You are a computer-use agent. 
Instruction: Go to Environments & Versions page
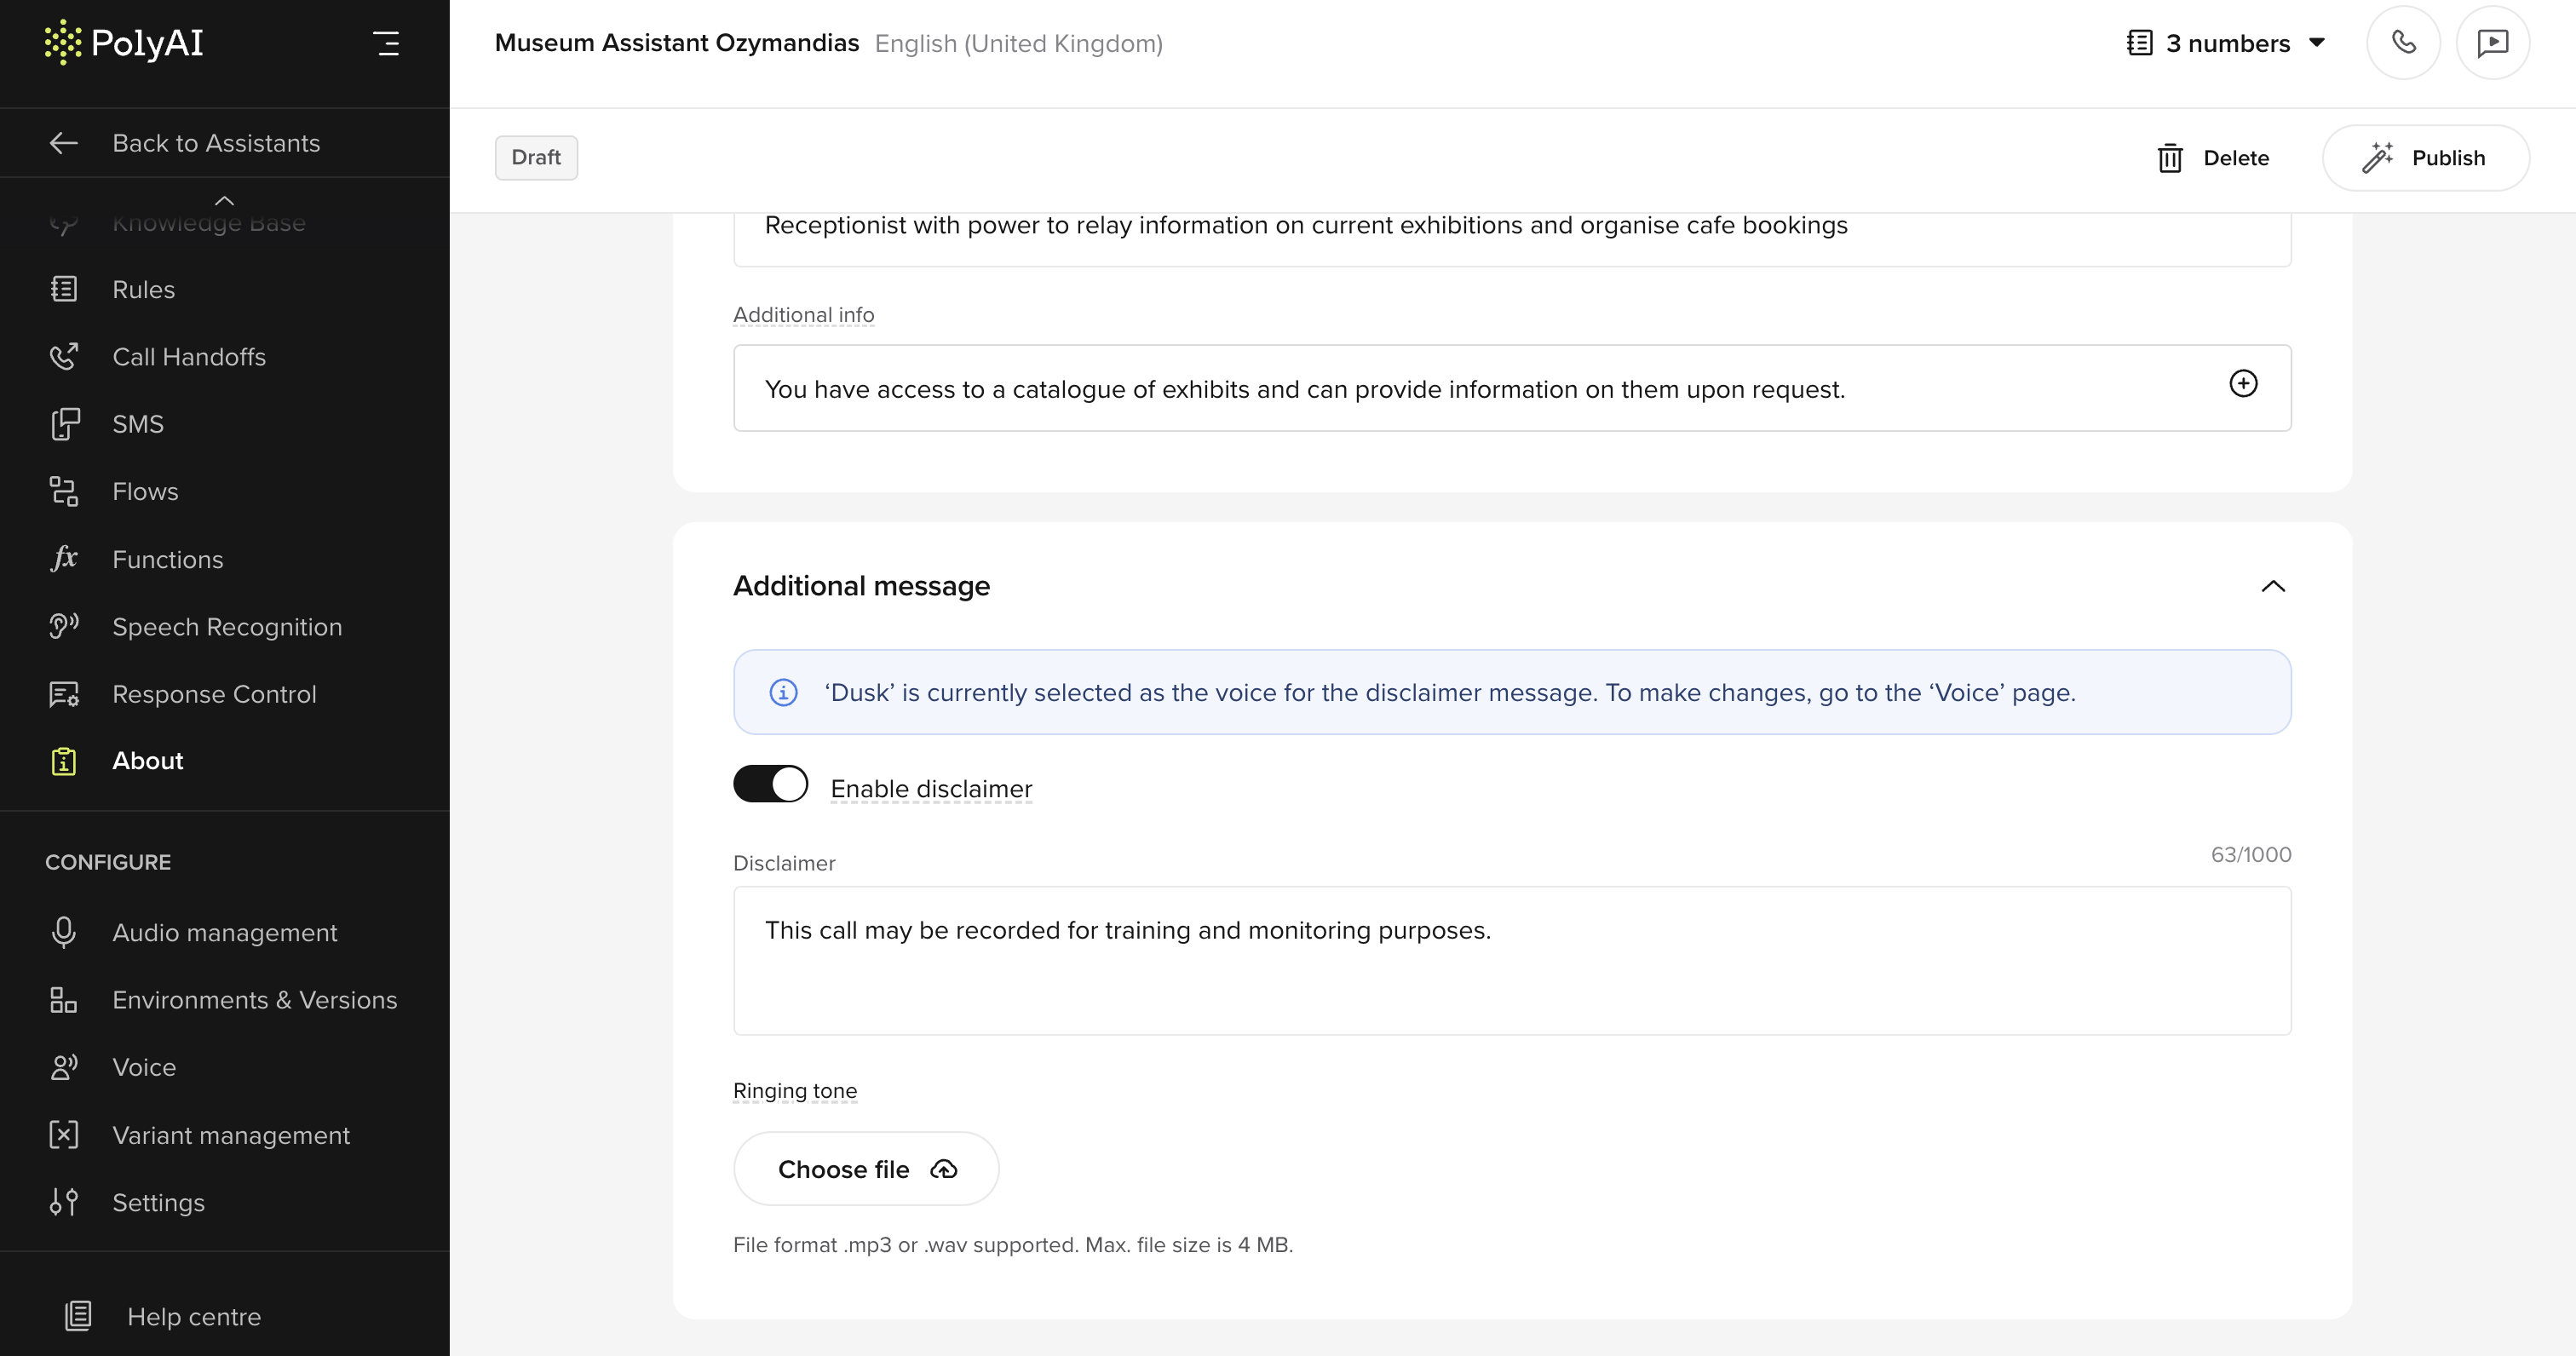click(x=254, y=999)
